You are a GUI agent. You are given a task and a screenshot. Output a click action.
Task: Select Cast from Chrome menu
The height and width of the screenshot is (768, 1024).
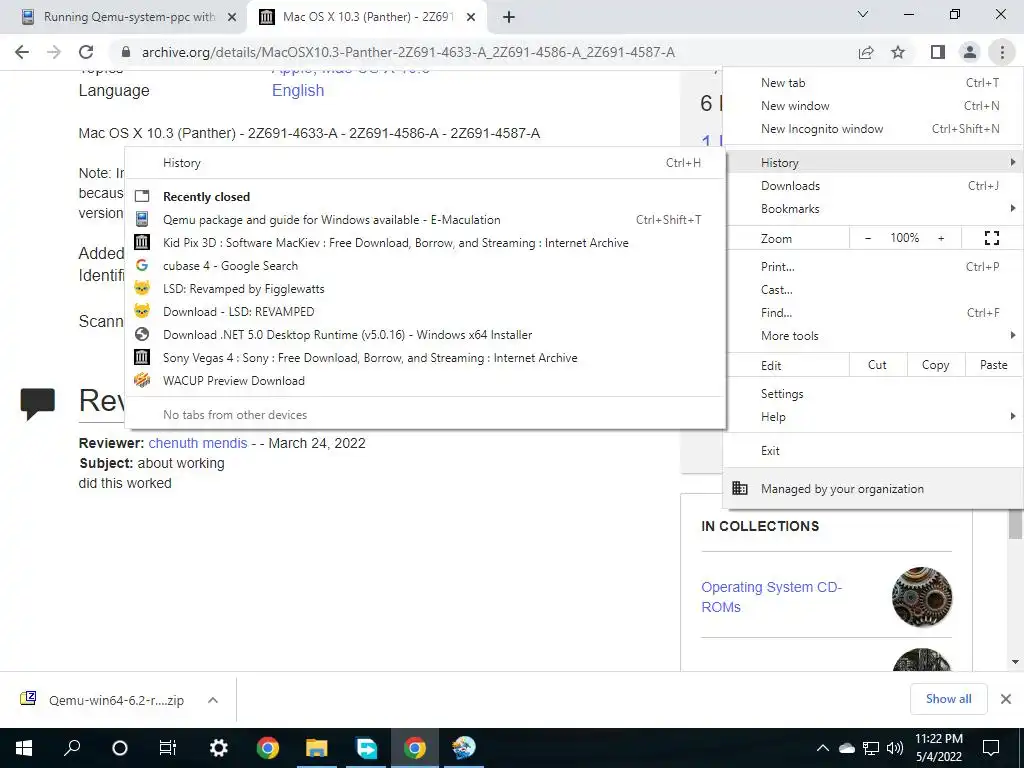click(873, 290)
